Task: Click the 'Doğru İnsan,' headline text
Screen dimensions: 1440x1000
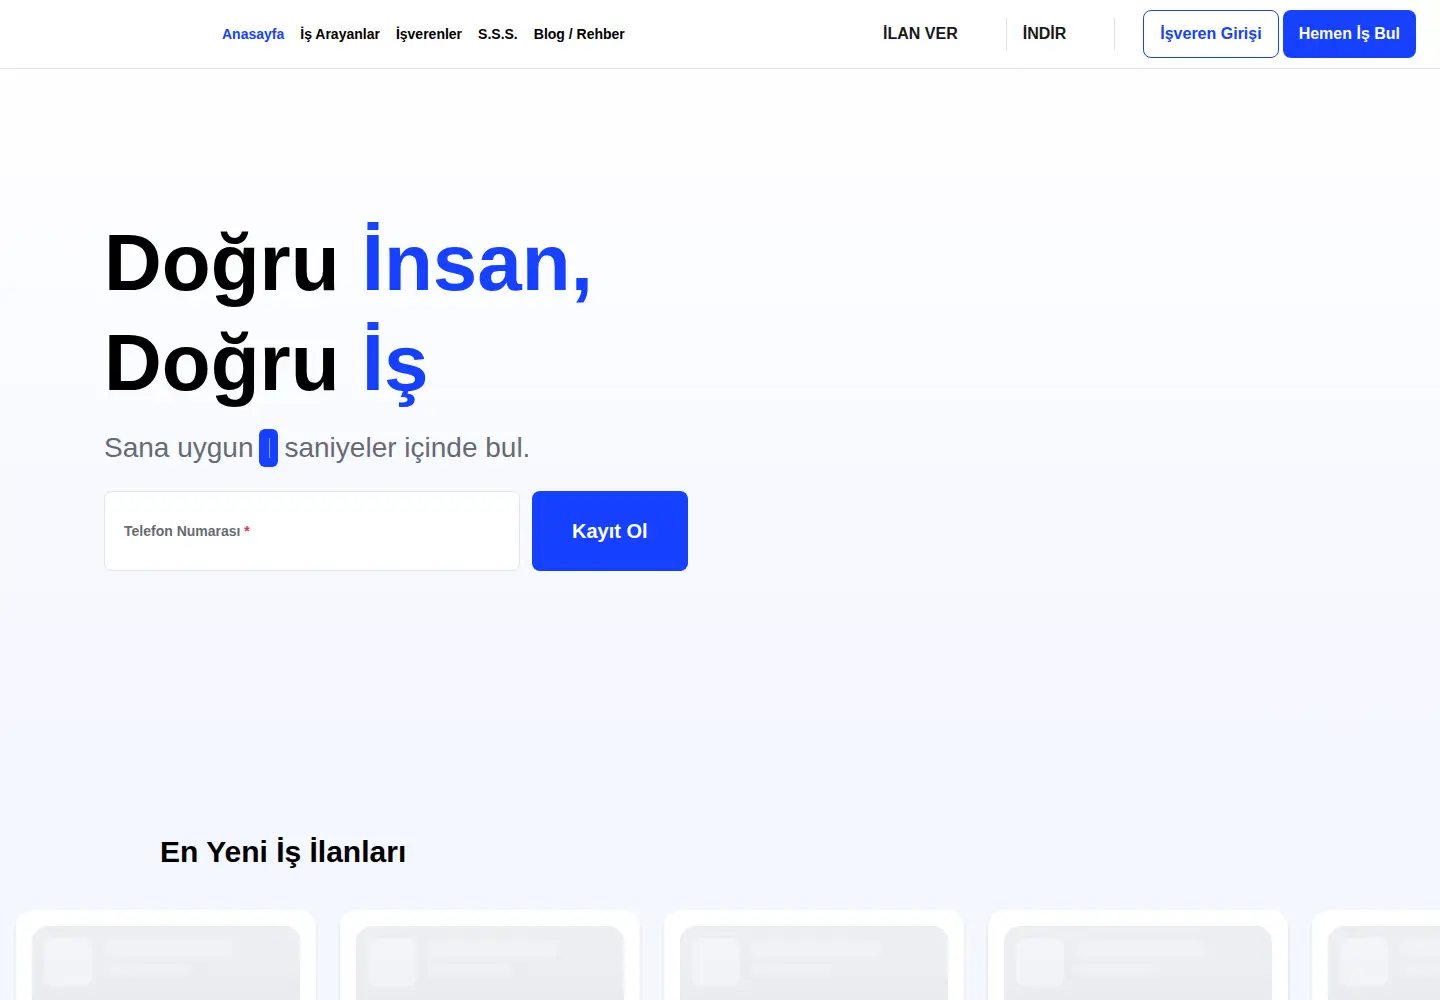Action: point(348,262)
